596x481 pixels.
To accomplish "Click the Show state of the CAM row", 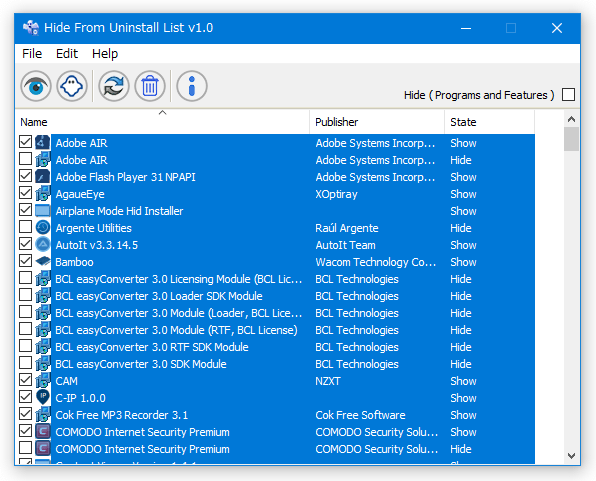I will (x=463, y=381).
